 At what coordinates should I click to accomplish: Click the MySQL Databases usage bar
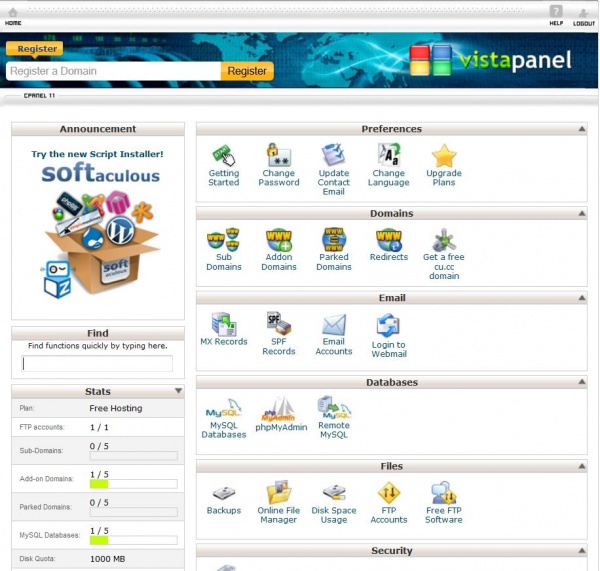[x=134, y=540]
